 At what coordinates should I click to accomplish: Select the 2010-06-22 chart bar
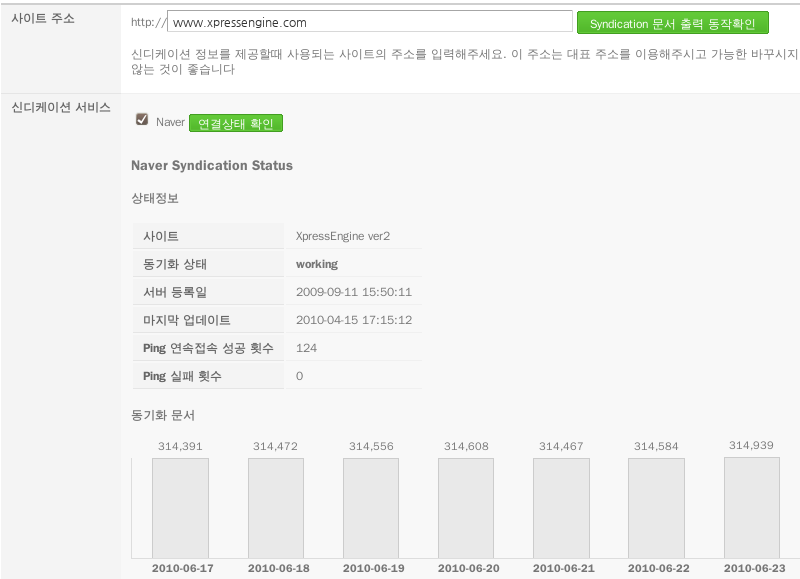656,507
